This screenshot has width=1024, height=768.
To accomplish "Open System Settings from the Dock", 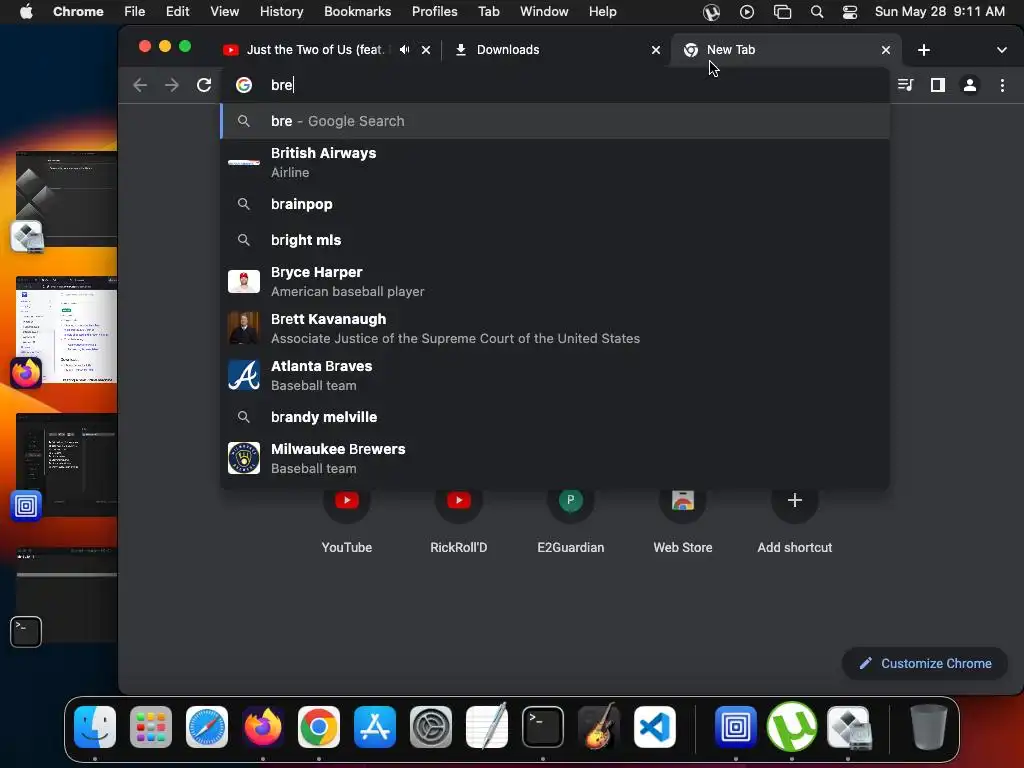I will click(x=431, y=727).
